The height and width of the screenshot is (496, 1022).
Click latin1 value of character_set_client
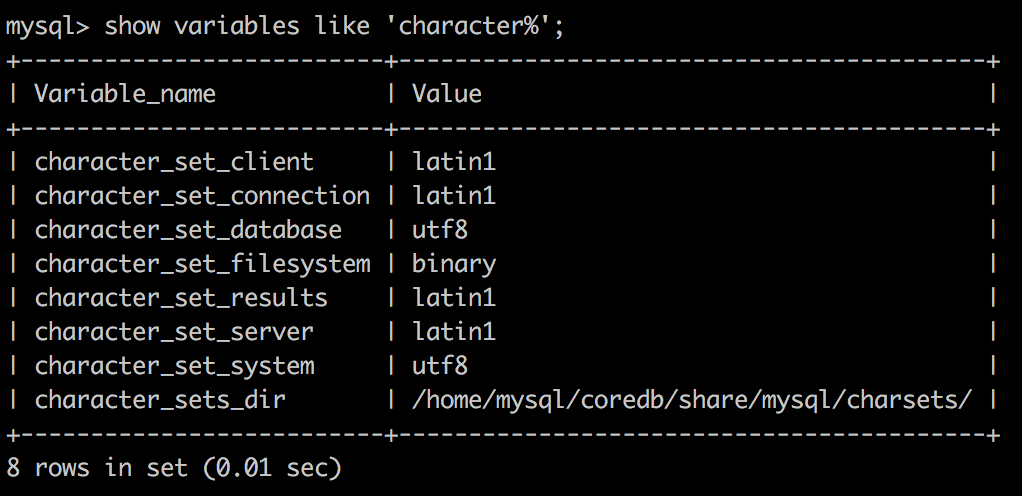pos(454,162)
